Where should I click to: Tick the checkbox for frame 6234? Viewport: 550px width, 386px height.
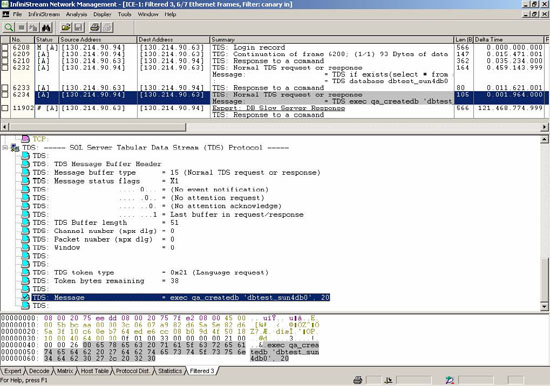coord(5,94)
